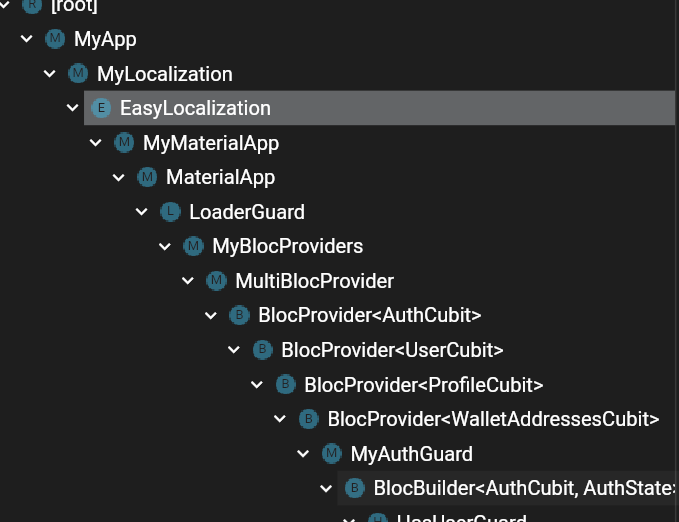Collapse the BlocProvider<WalletAddressesCubit> chevron

pos(280,419)
